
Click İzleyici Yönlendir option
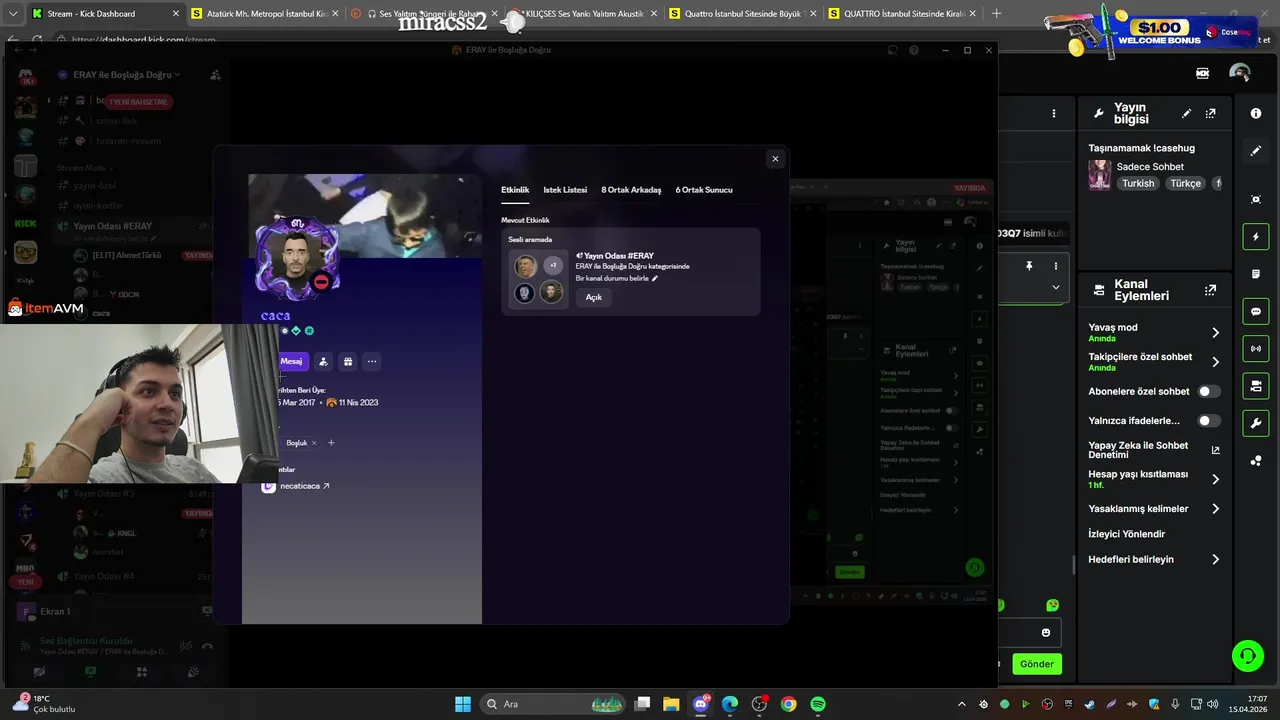(x=1127, y=534)
